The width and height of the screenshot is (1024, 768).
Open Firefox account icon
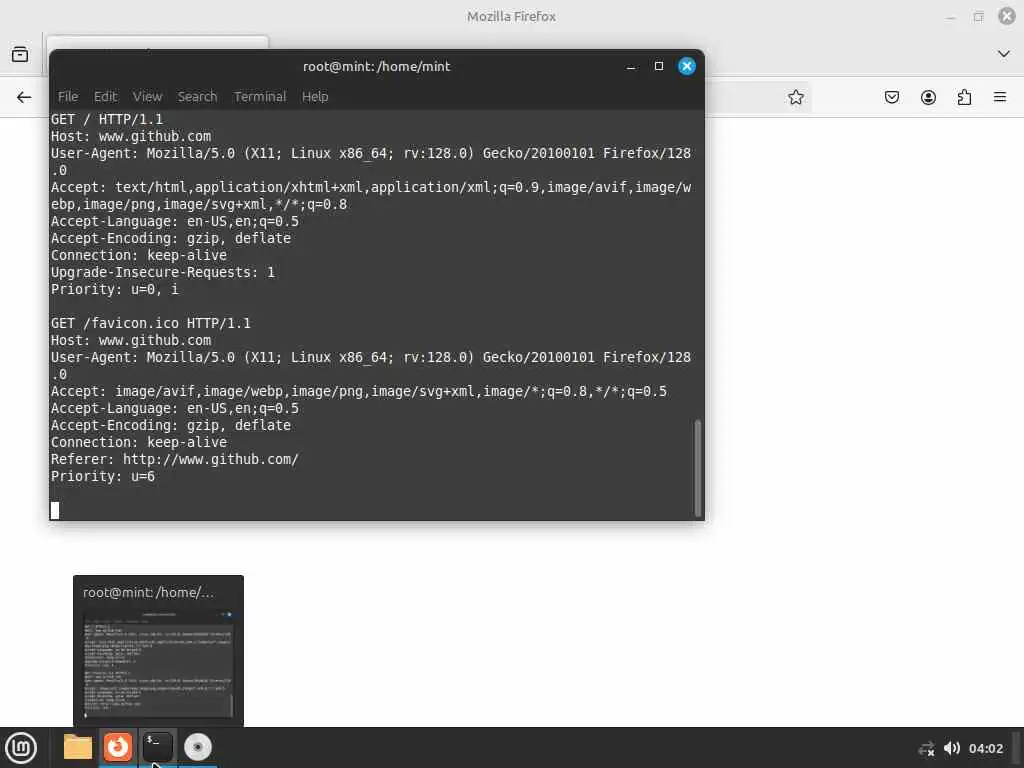[x=928, y=97]
